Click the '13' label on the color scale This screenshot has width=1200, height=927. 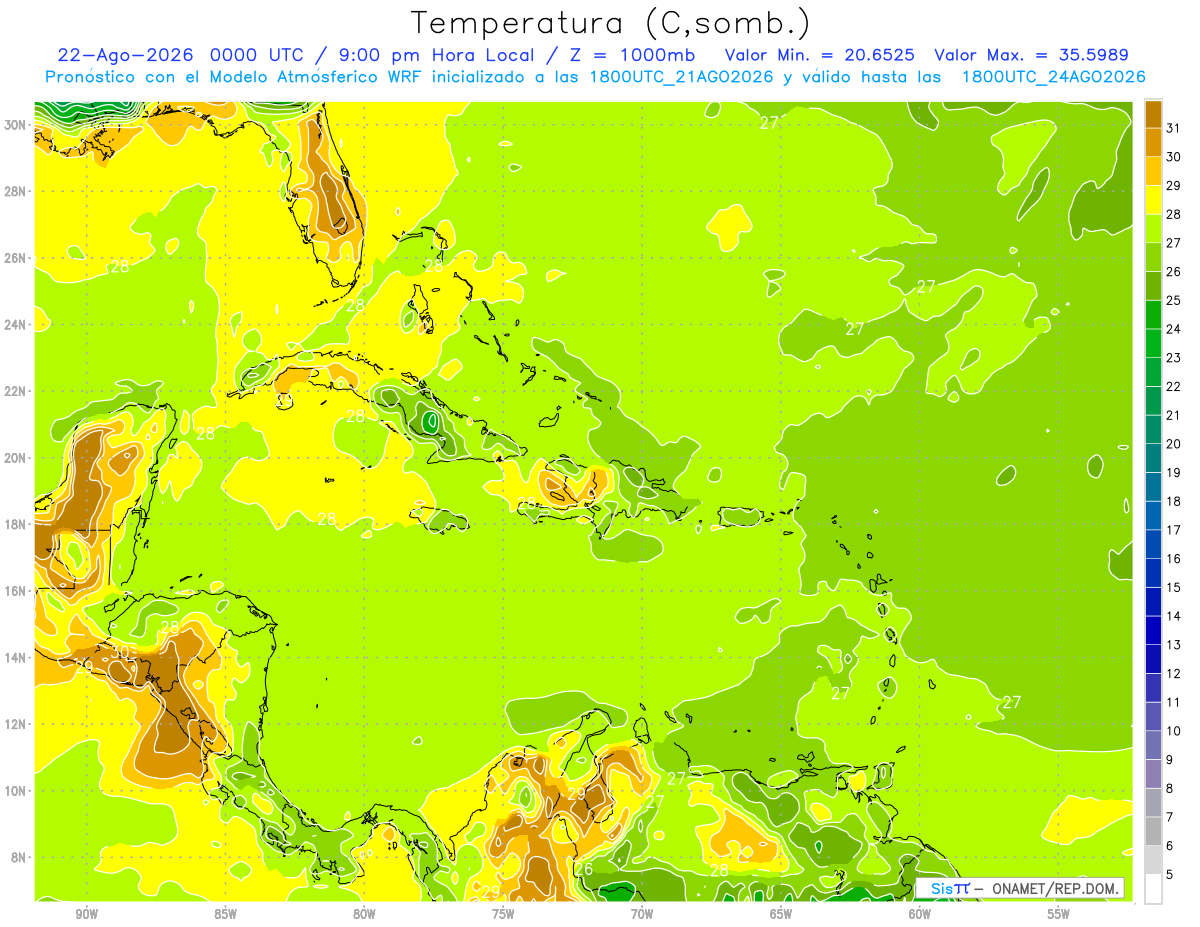(1174, 645)
